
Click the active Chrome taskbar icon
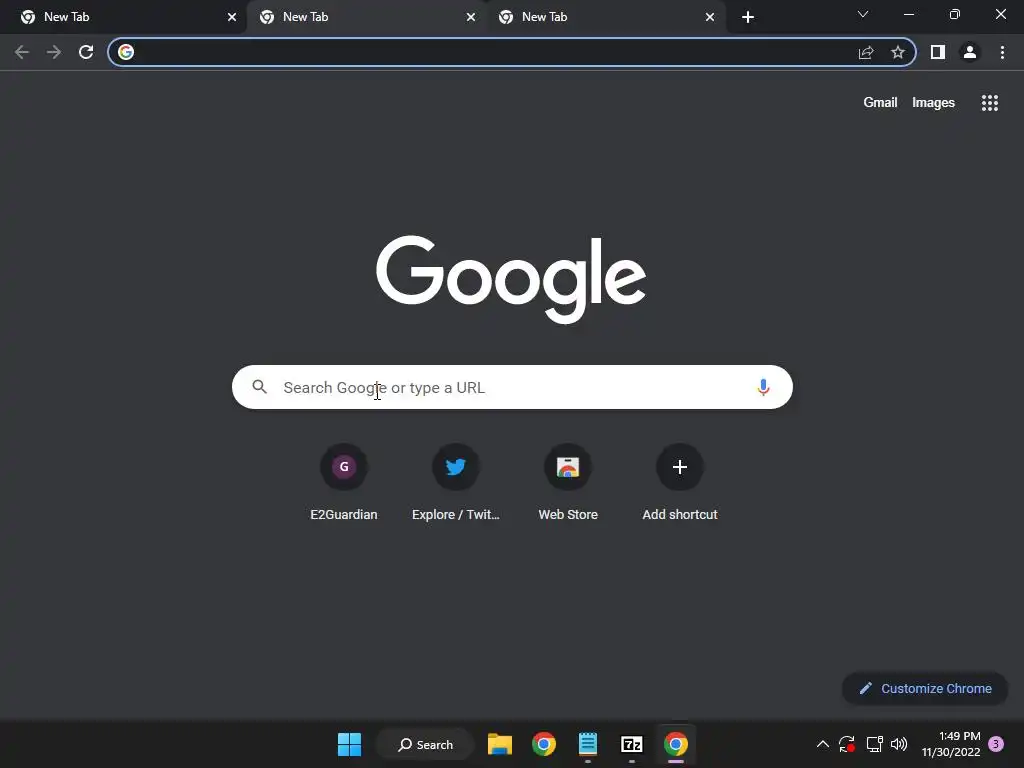click(676, 744)
